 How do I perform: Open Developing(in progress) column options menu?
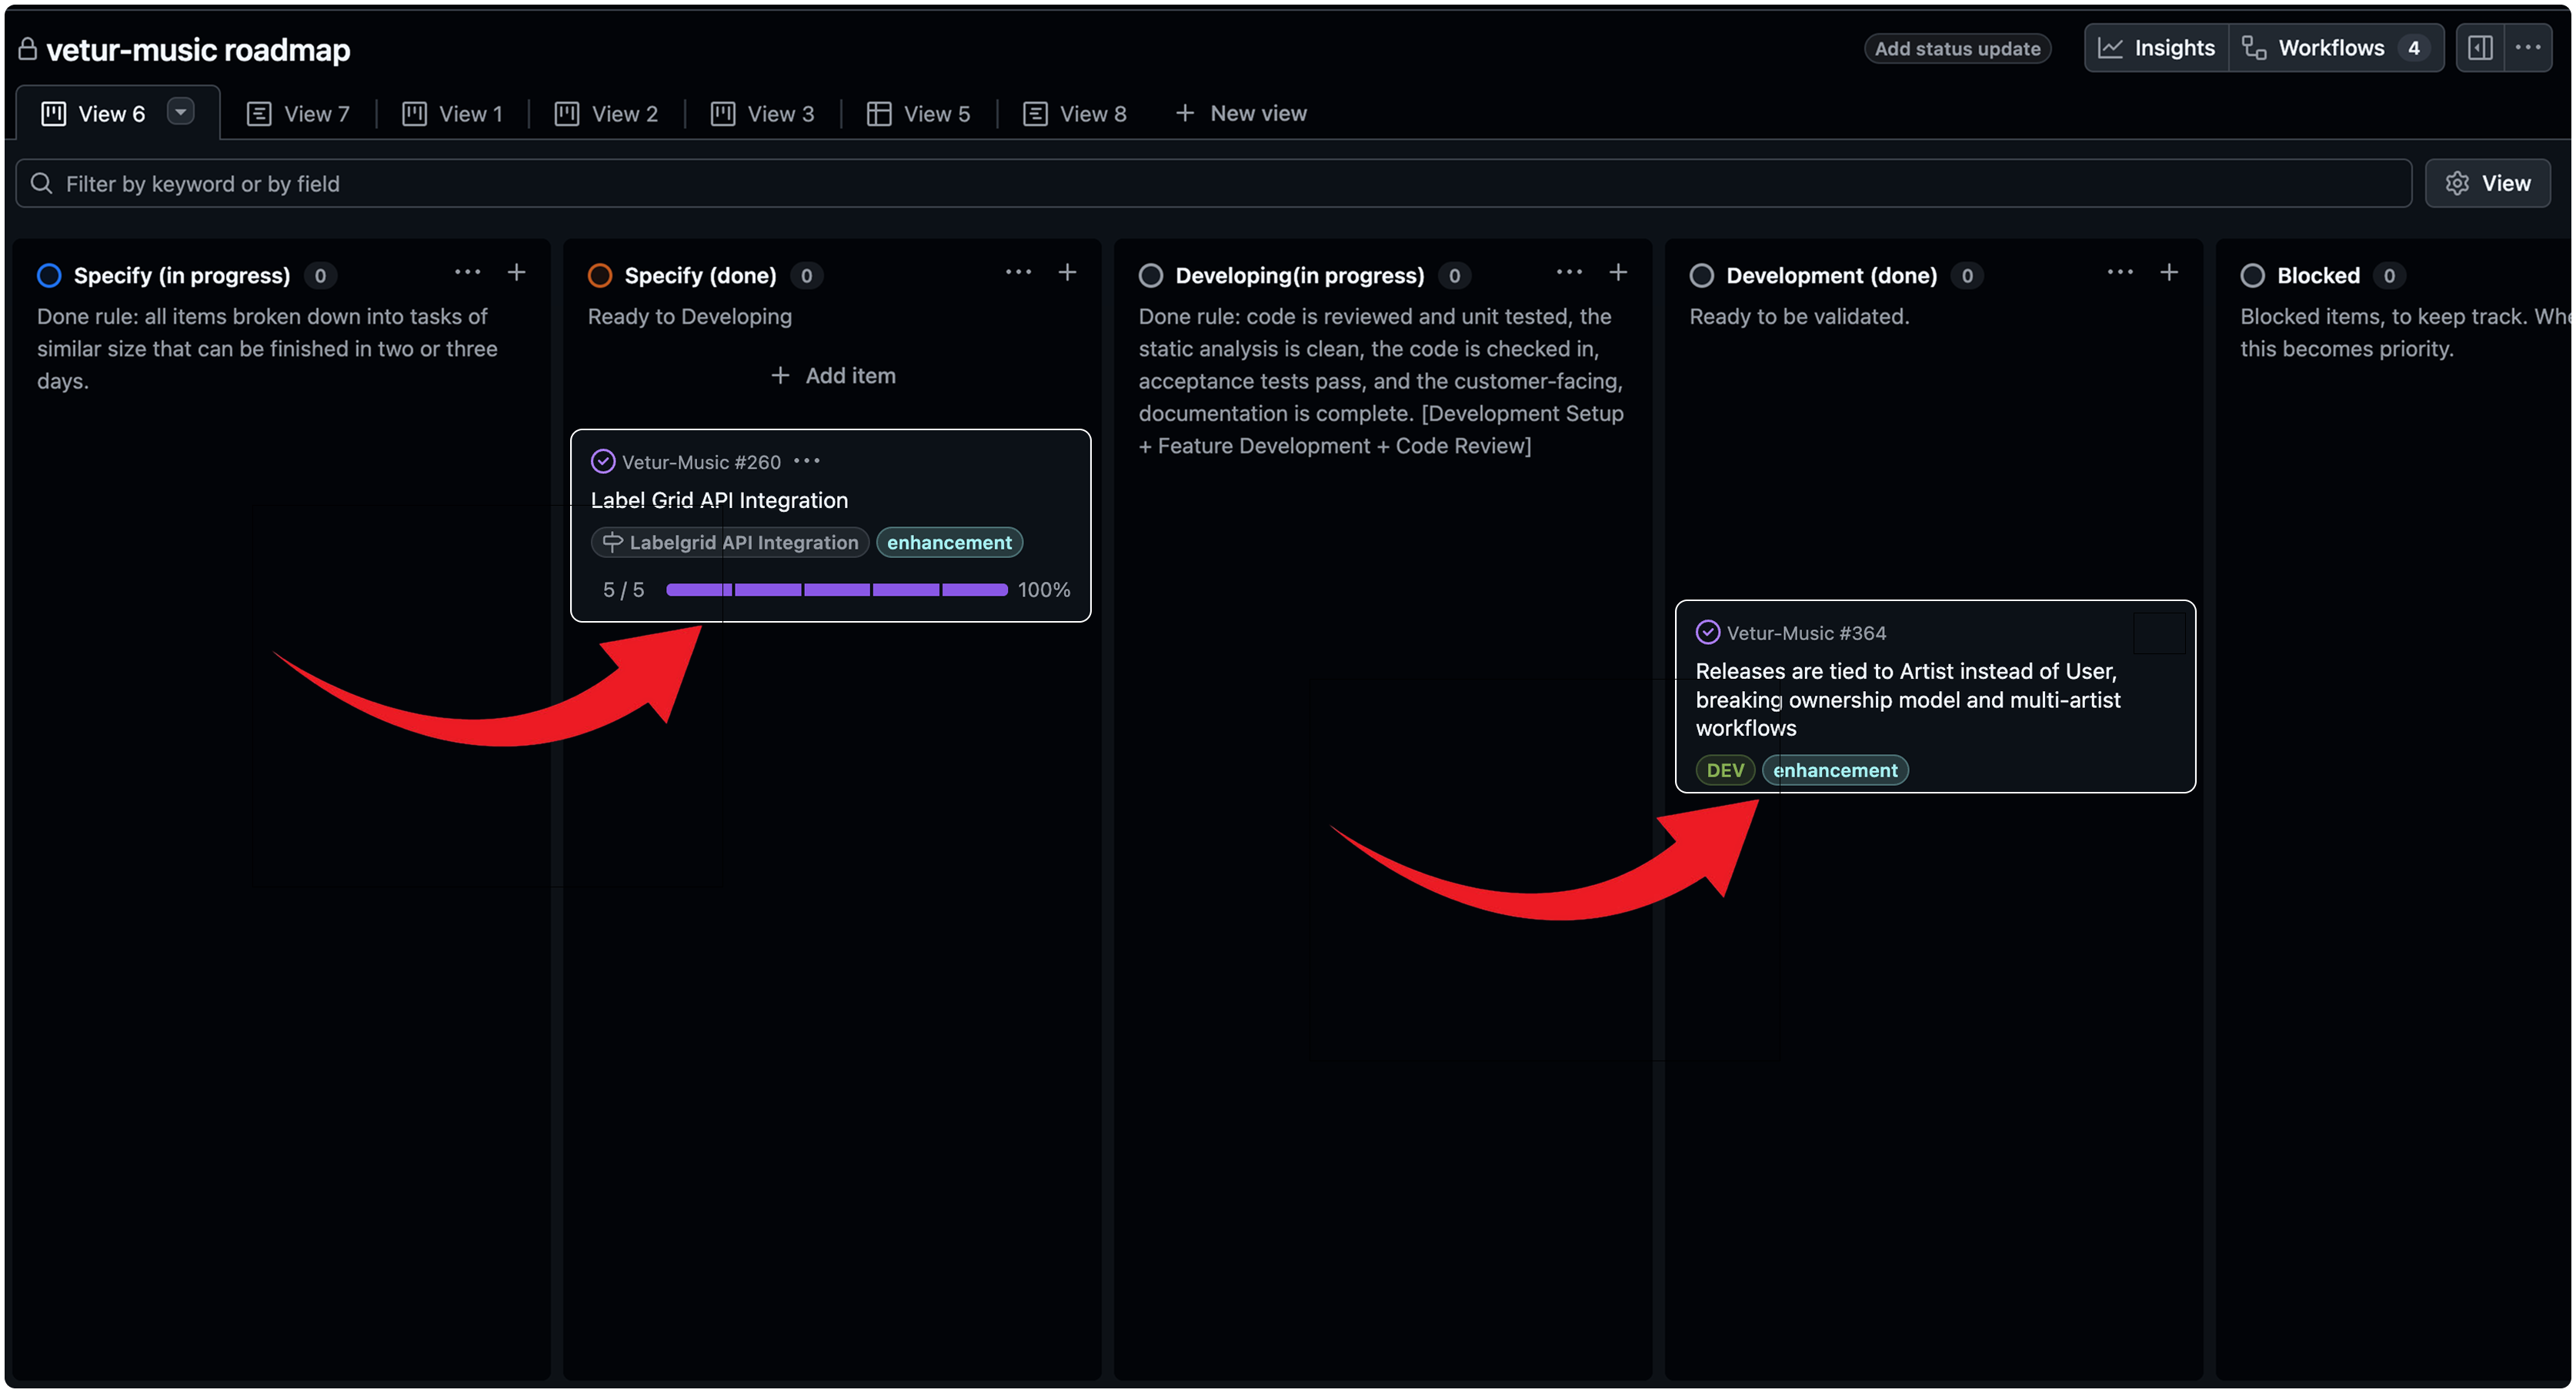1569,272
